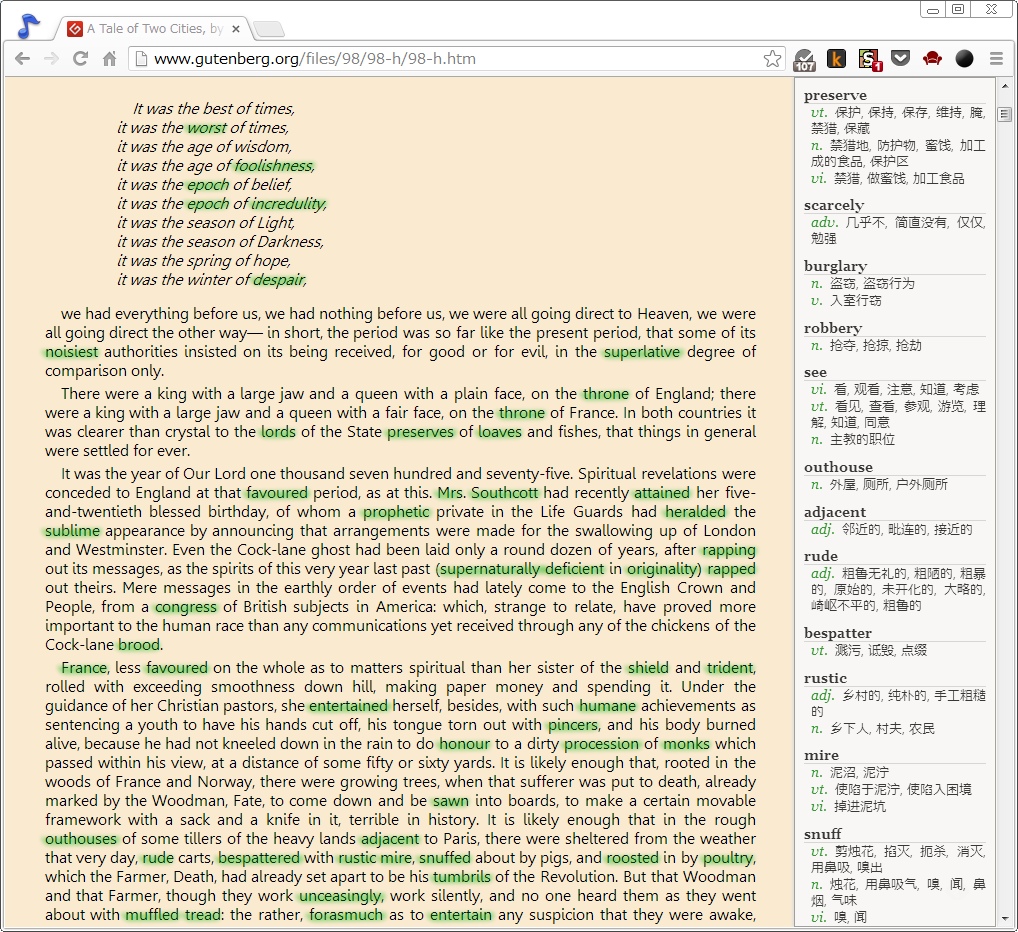The width and height of the screenshot is (1018, 932).
Task: Open a new browser tab
Action: (268, 28)
